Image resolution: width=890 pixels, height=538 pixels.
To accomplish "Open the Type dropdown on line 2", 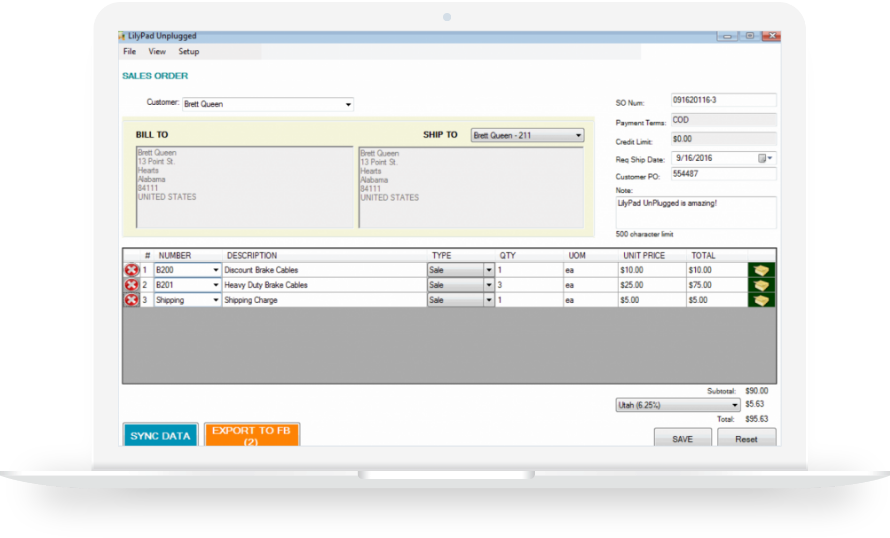I will 489,285.
